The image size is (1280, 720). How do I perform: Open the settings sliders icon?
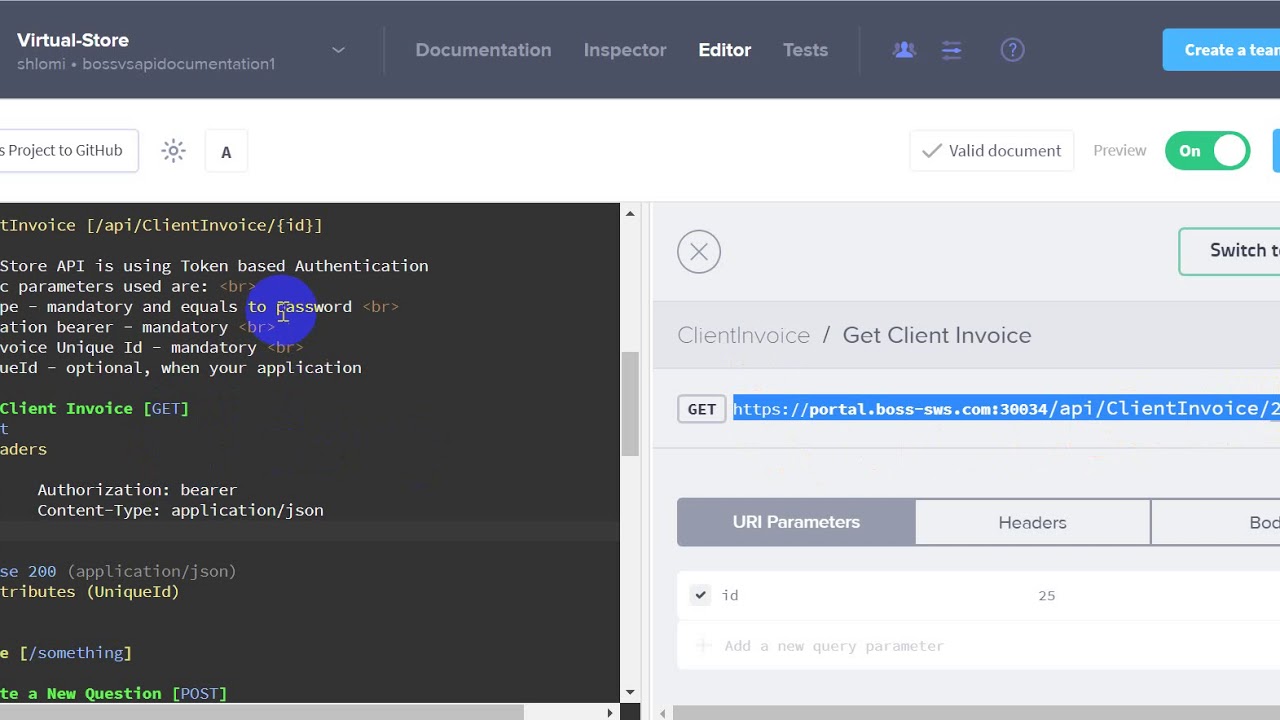[951, 50]
